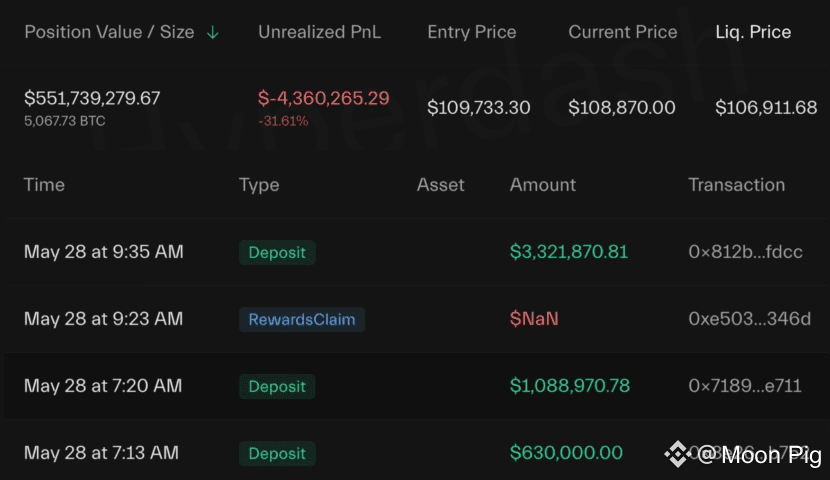Sort by Position Value / Size column

[x=109, y=32]
